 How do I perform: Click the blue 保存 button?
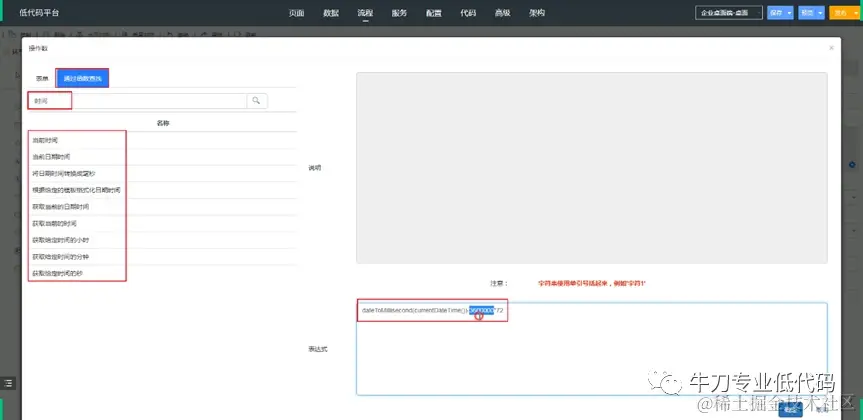(x=776, y=13)
